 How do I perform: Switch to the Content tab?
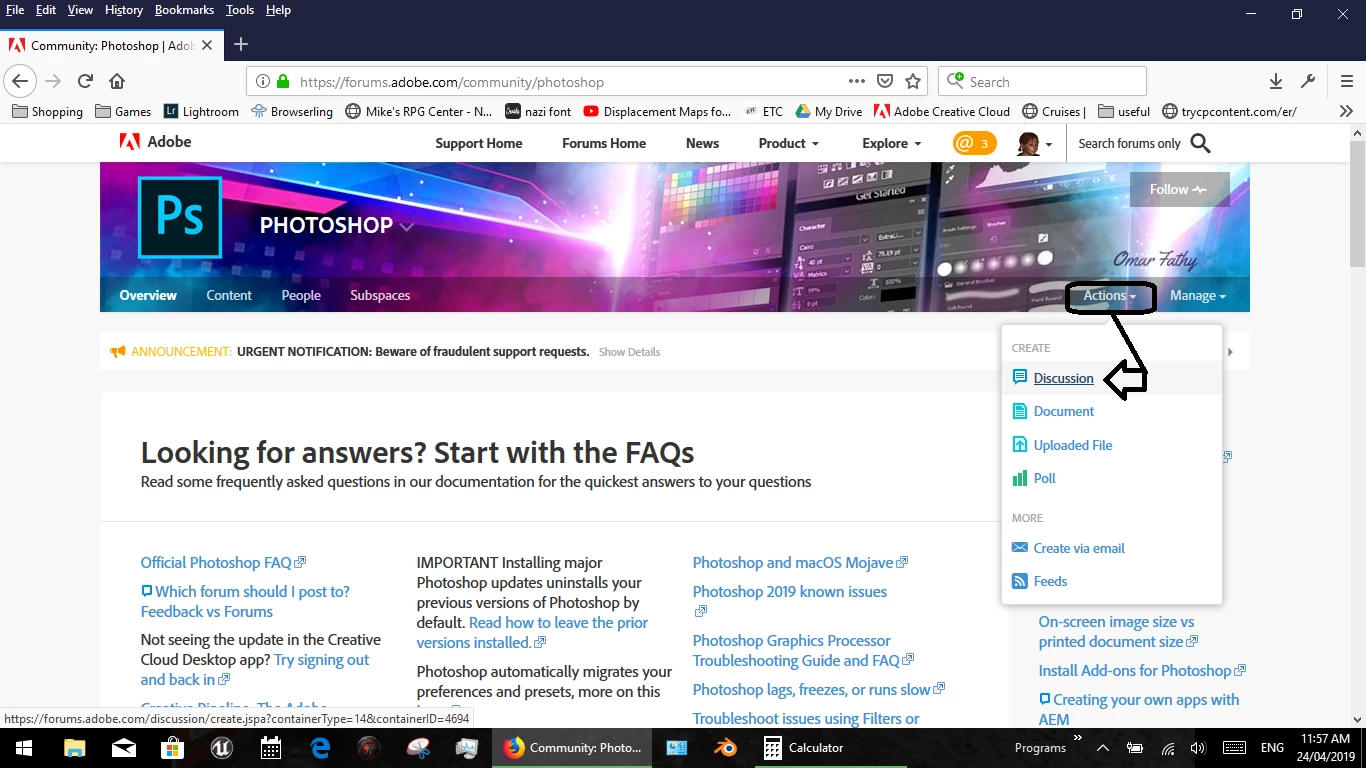pos(229,295)
